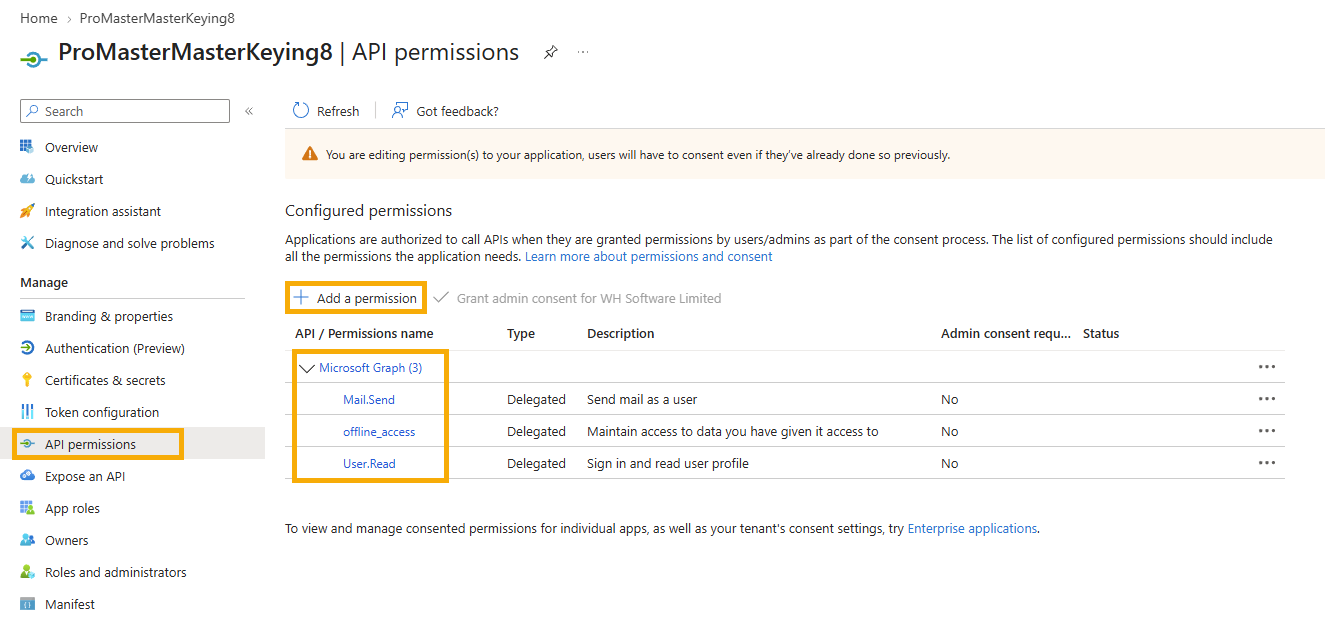Open Learn more about permissions and consent
Screen dimensions: 1325x629
click(x=649, y=256)
